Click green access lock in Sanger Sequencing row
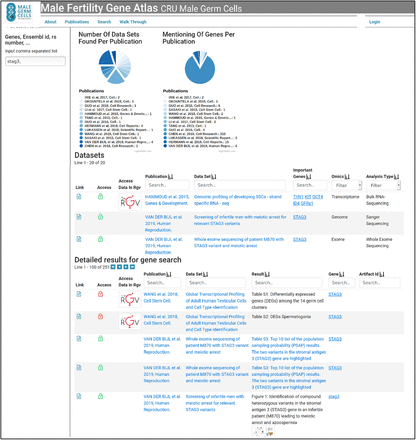The height and width of the screenshot is (440, 416). 100,217
